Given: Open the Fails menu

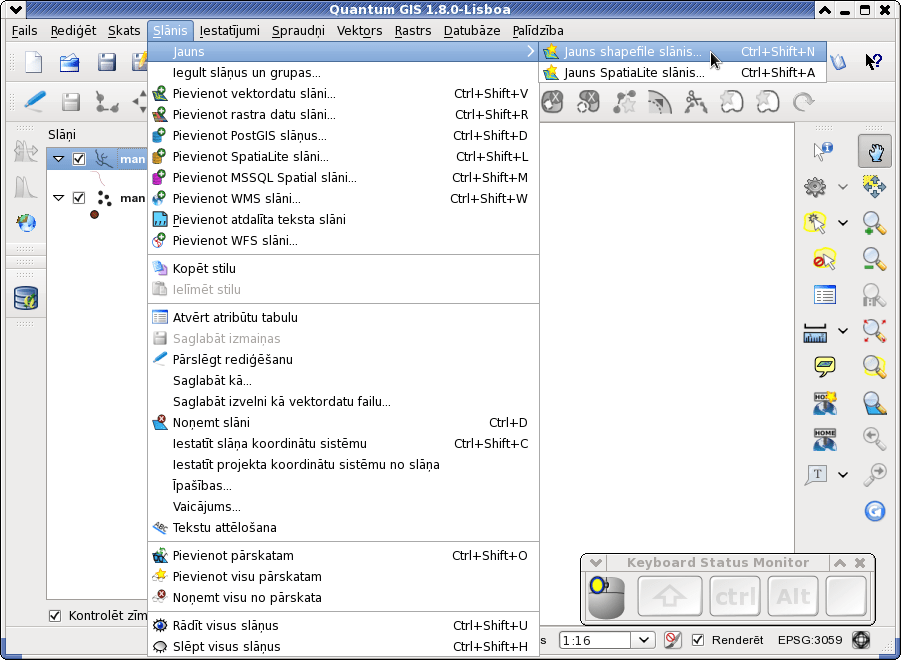Looking at the screenshot, I should pyautogui.click(x=24, y=30).
